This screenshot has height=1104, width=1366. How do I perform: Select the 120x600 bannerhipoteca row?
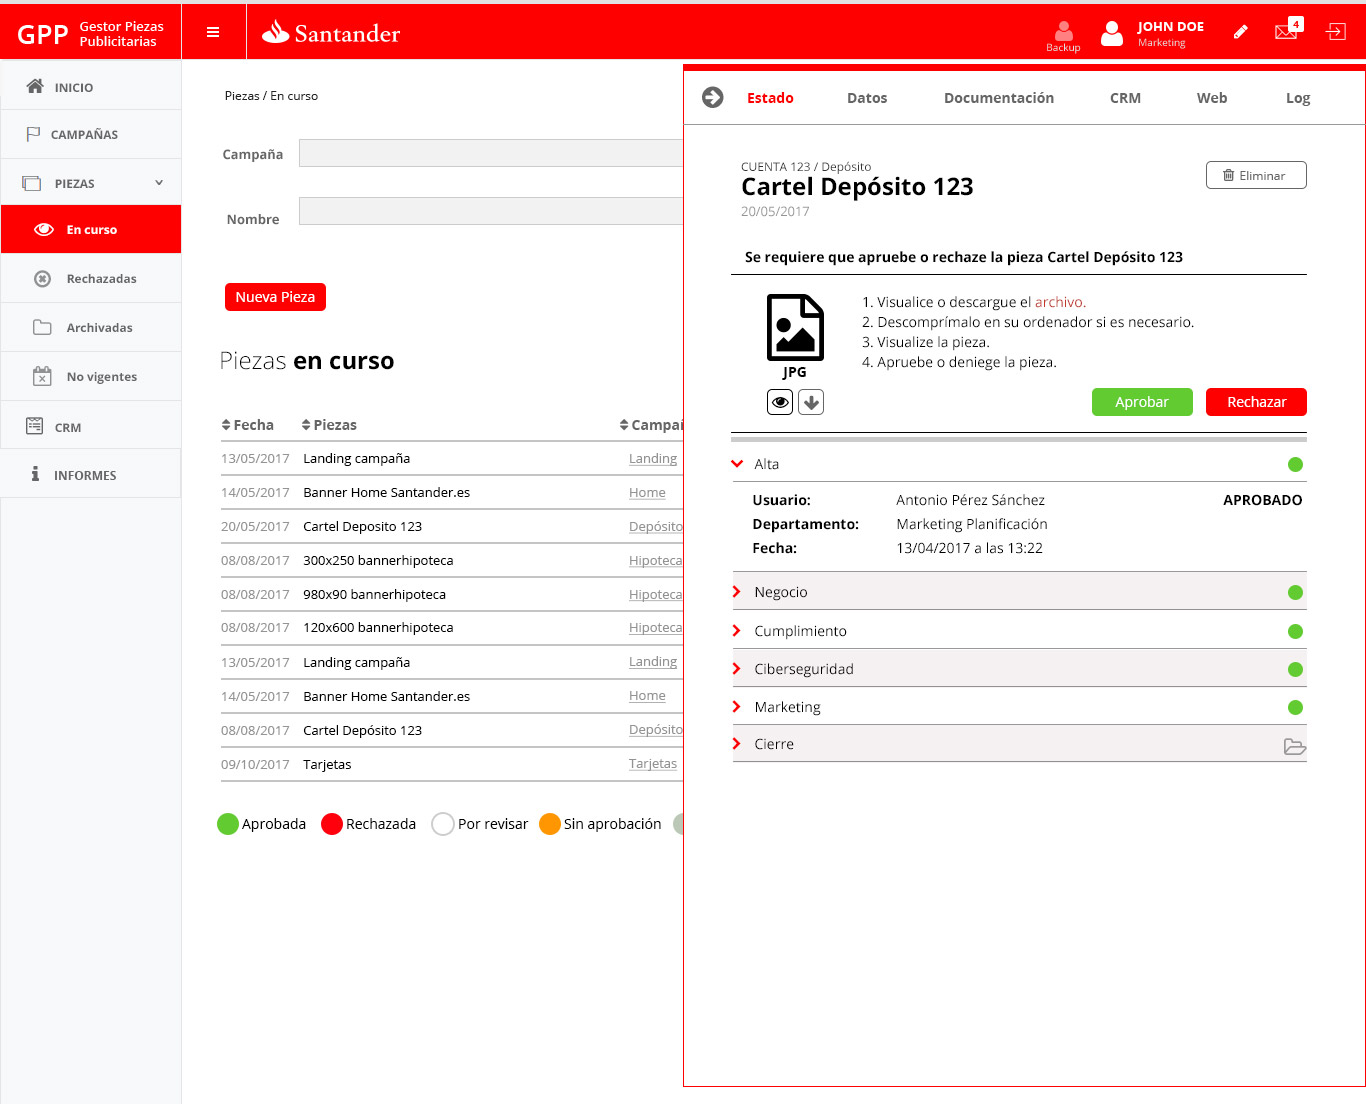tap(452, 628)
